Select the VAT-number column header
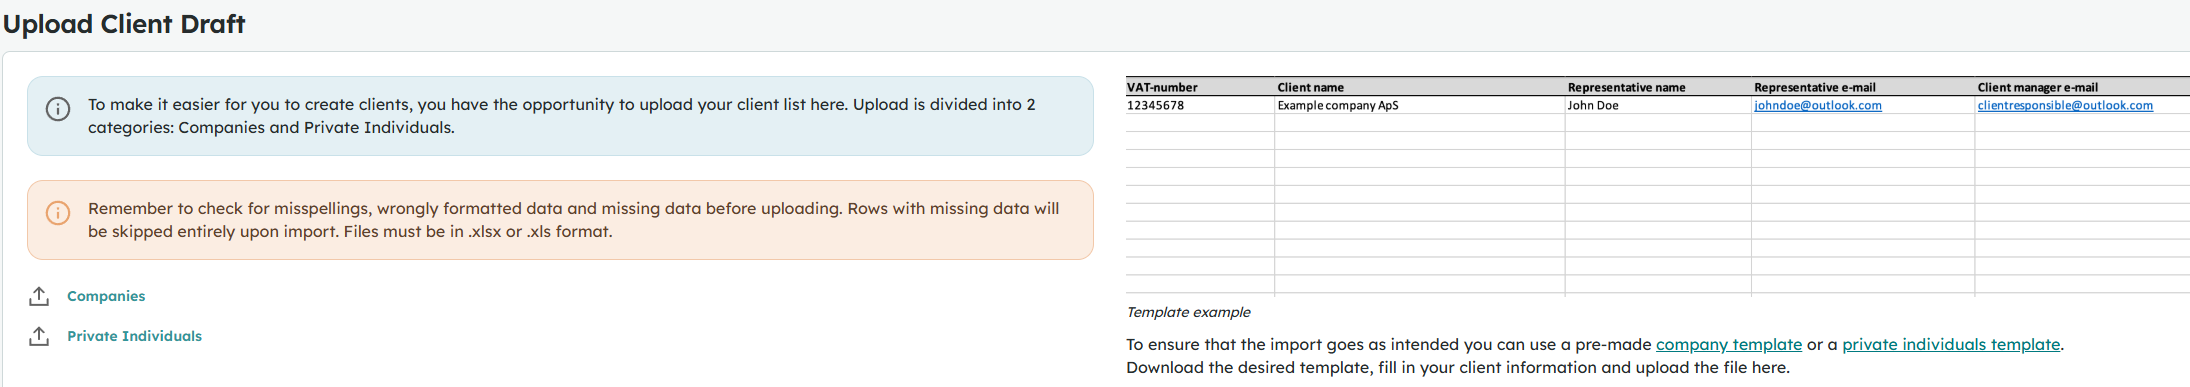2190x387 pixels. pos(1162,87)
